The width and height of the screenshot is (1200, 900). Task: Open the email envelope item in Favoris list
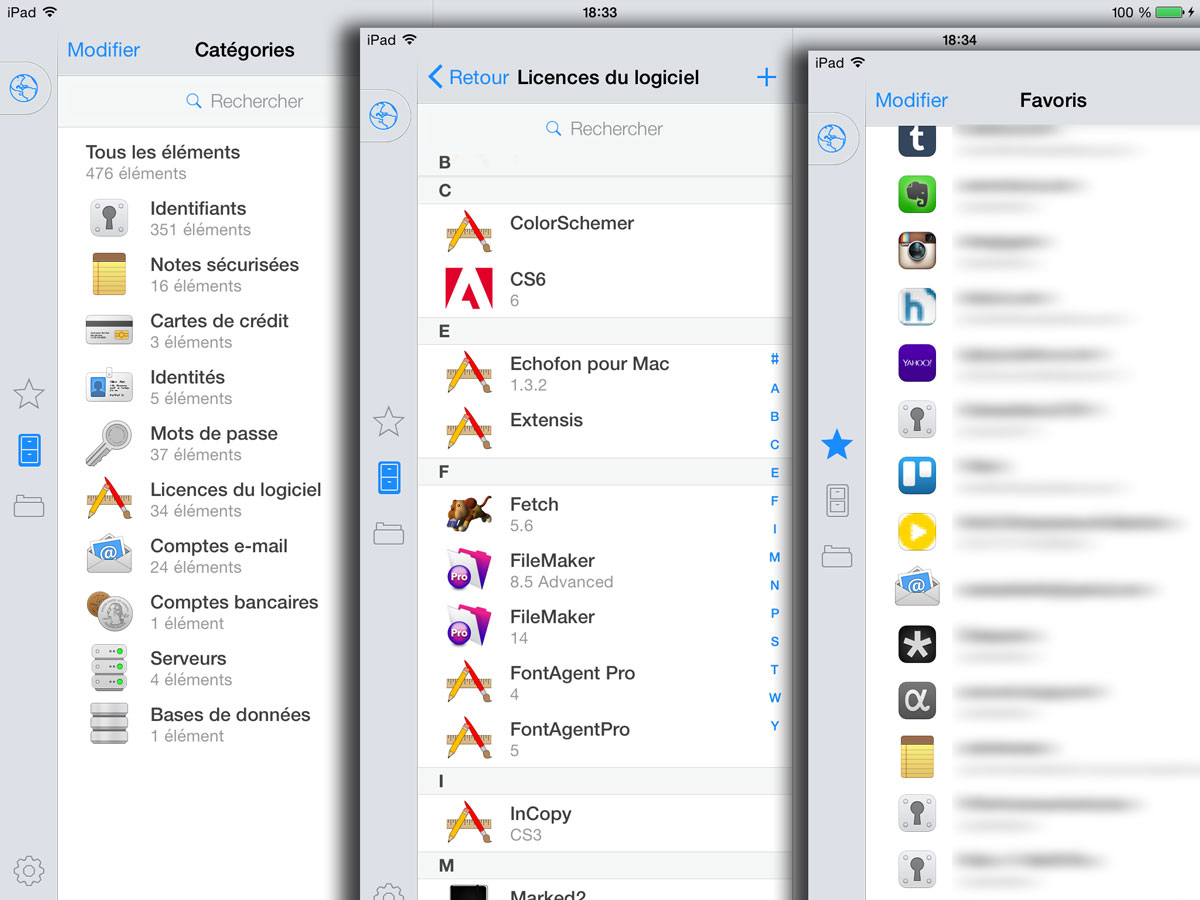917,588
